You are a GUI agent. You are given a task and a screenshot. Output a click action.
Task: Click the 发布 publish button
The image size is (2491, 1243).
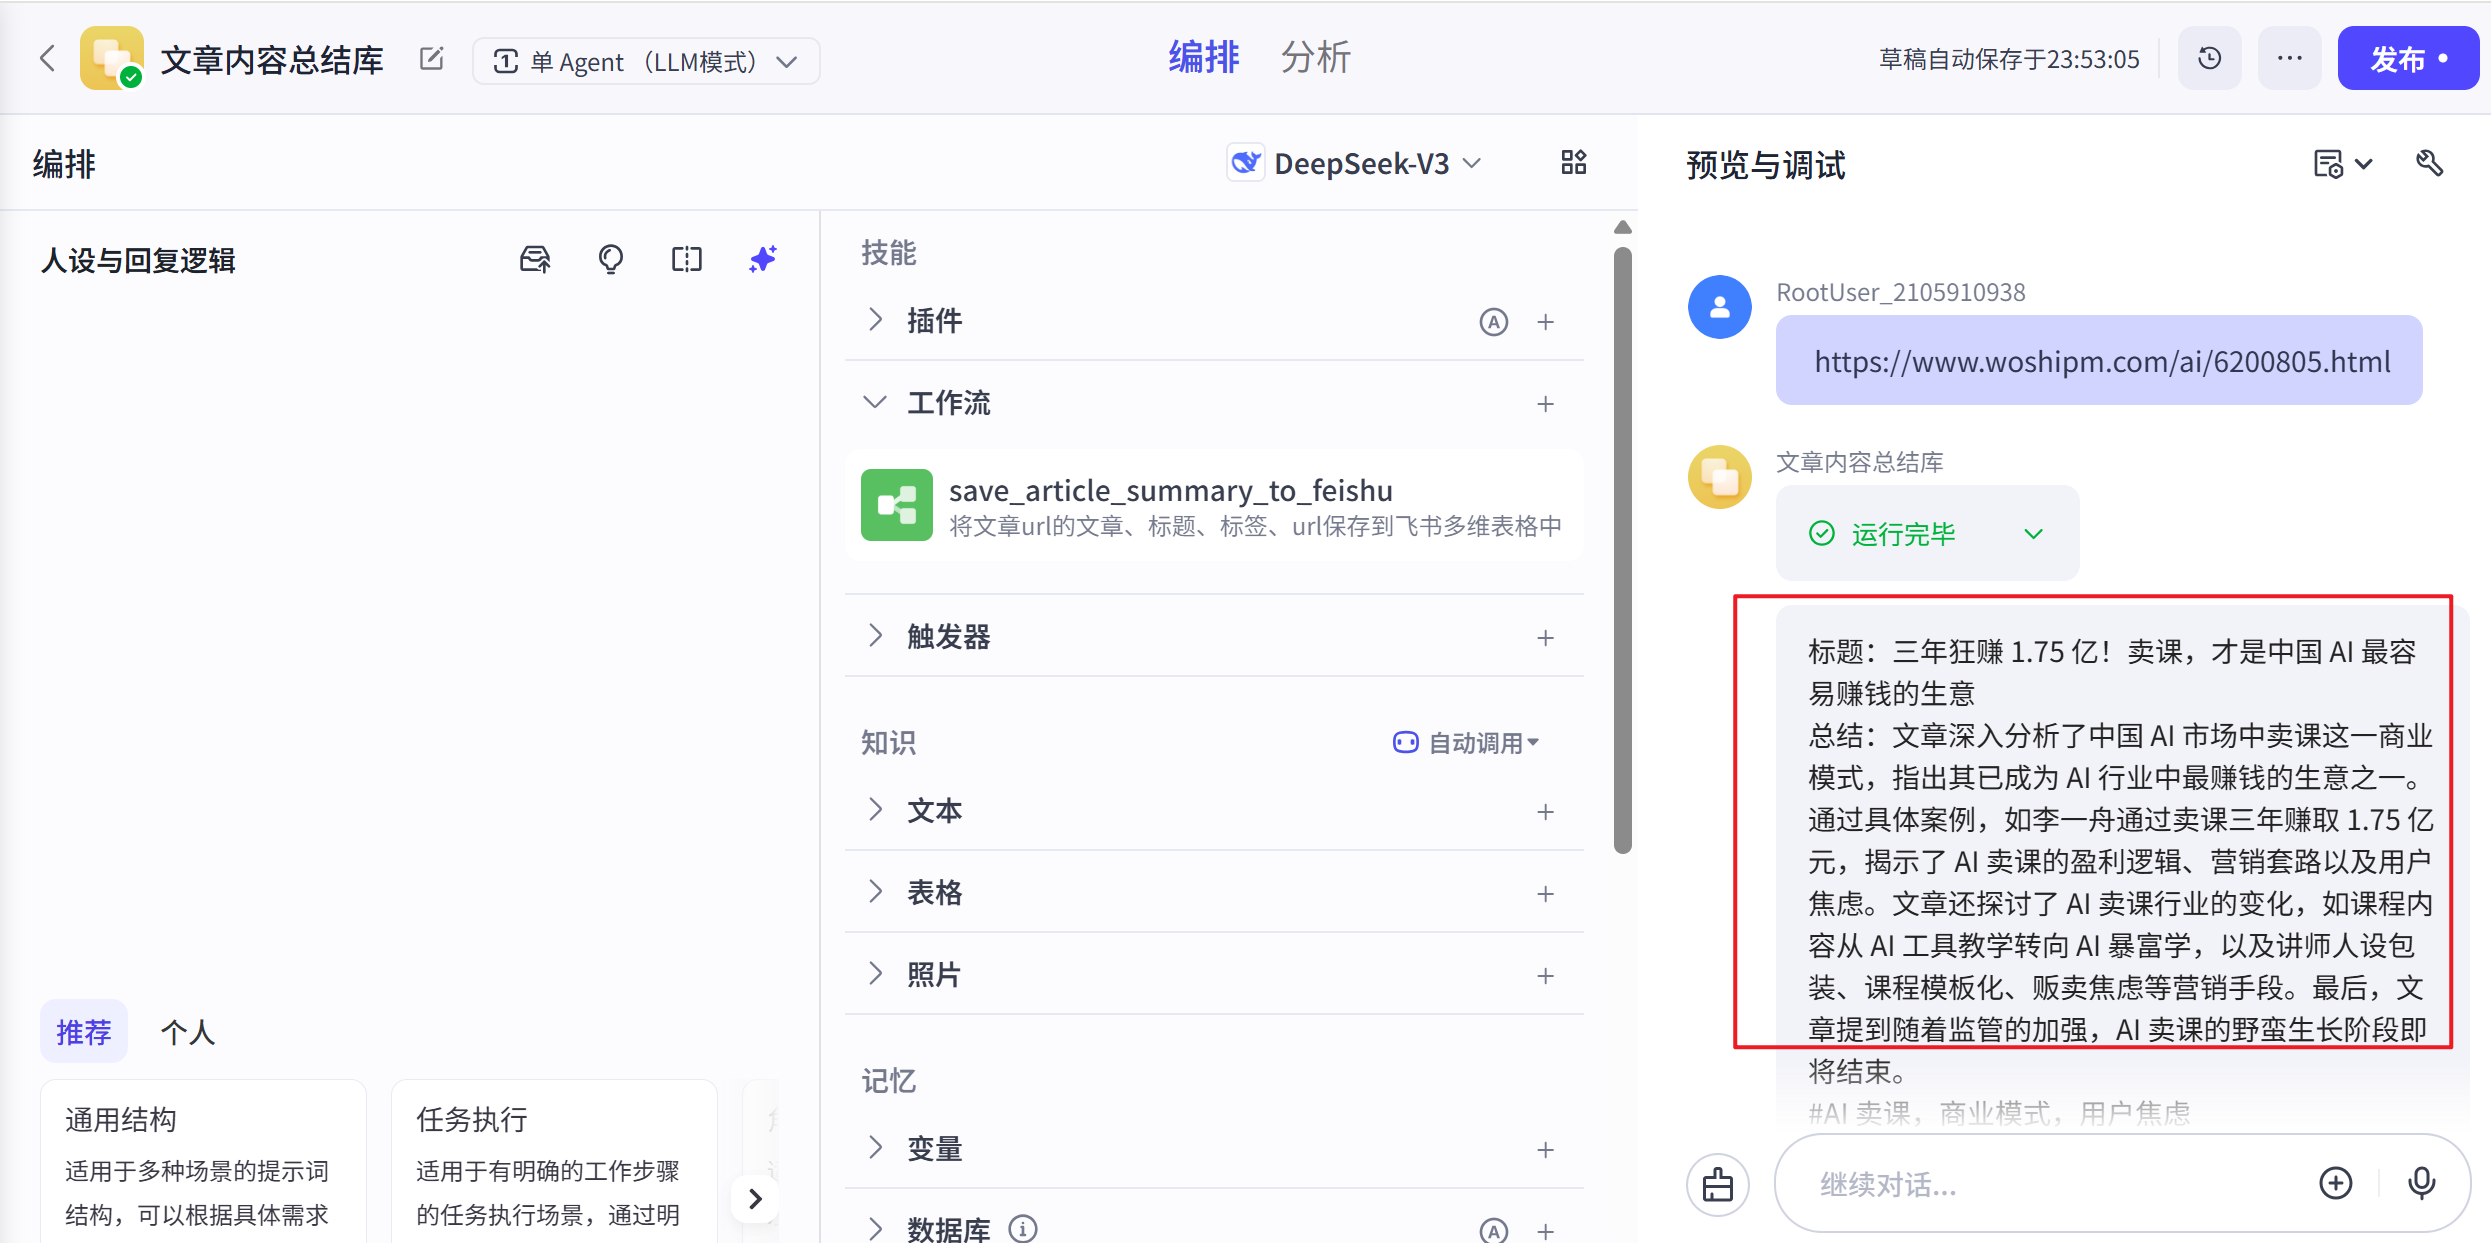2407,59
